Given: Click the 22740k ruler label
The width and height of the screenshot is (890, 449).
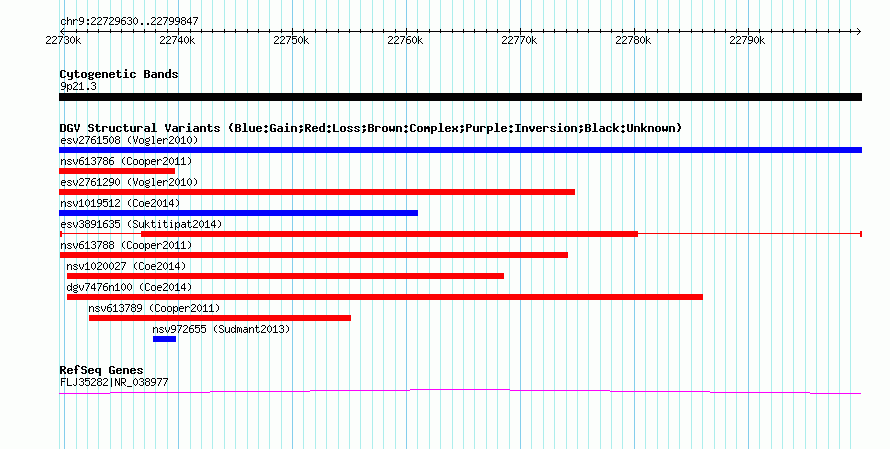Looking at the screenshot, I should point(177,40).
